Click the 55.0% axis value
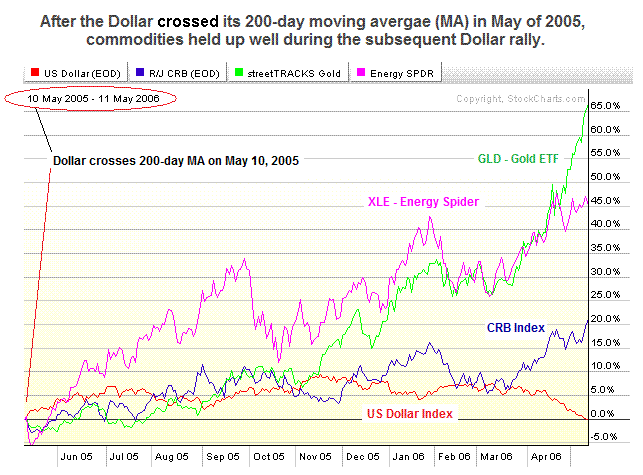This screenshot has width=643, height=475. [x=605, y=153]
